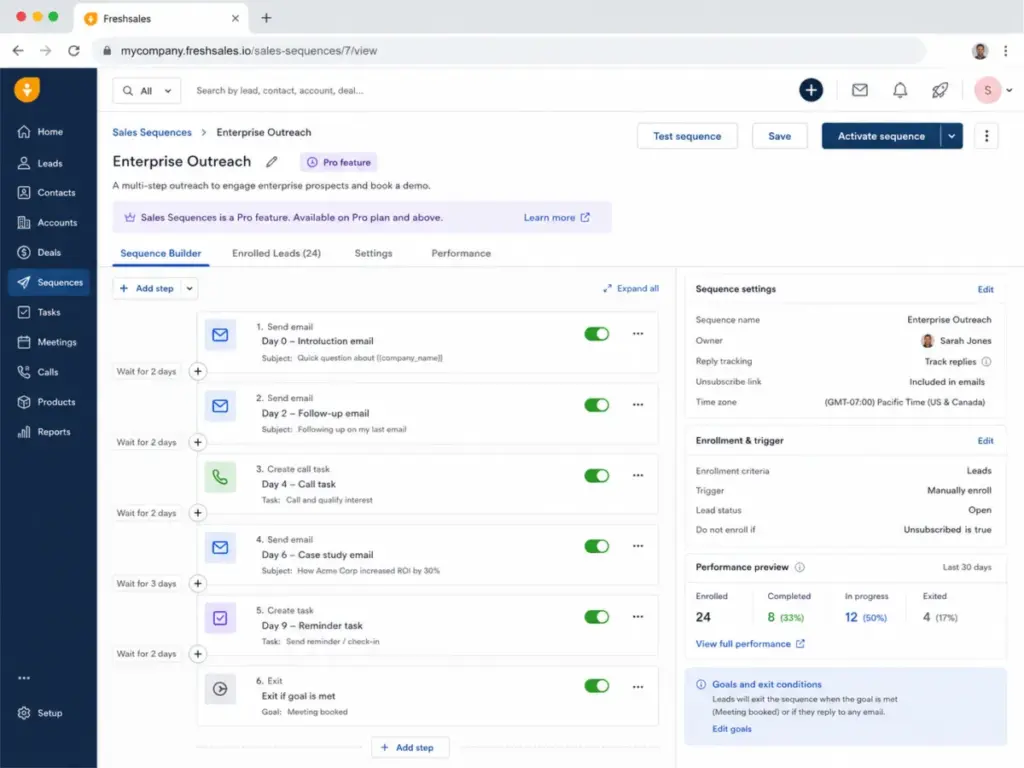1024x768 pixels.
Task: Click the quick add plus button
Action: coord(811,90)
